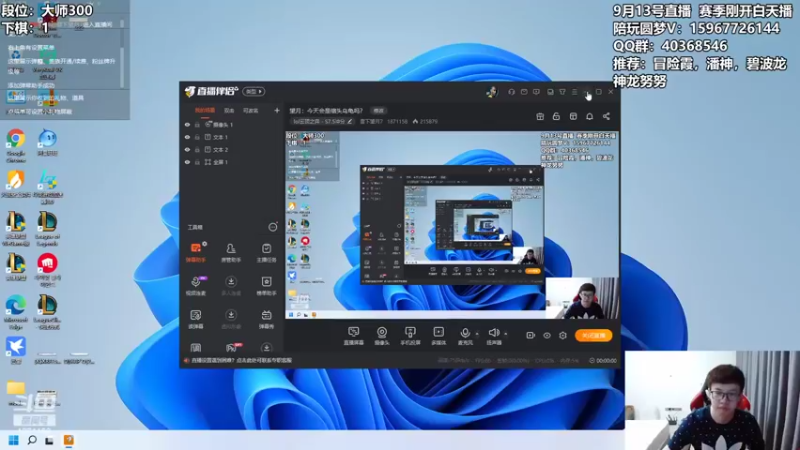Screen dimensions: 800x450
Task: Click the 00:00:00 stream timer
Action: coord(603,360)
